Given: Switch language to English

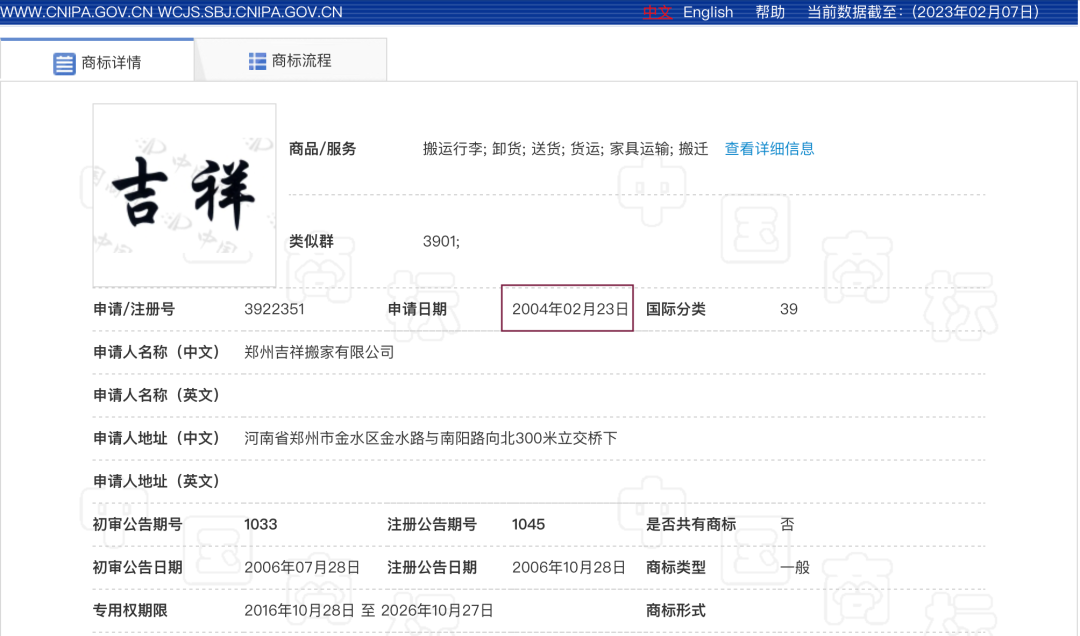Looking at the screenshot, I should (708, 12).
